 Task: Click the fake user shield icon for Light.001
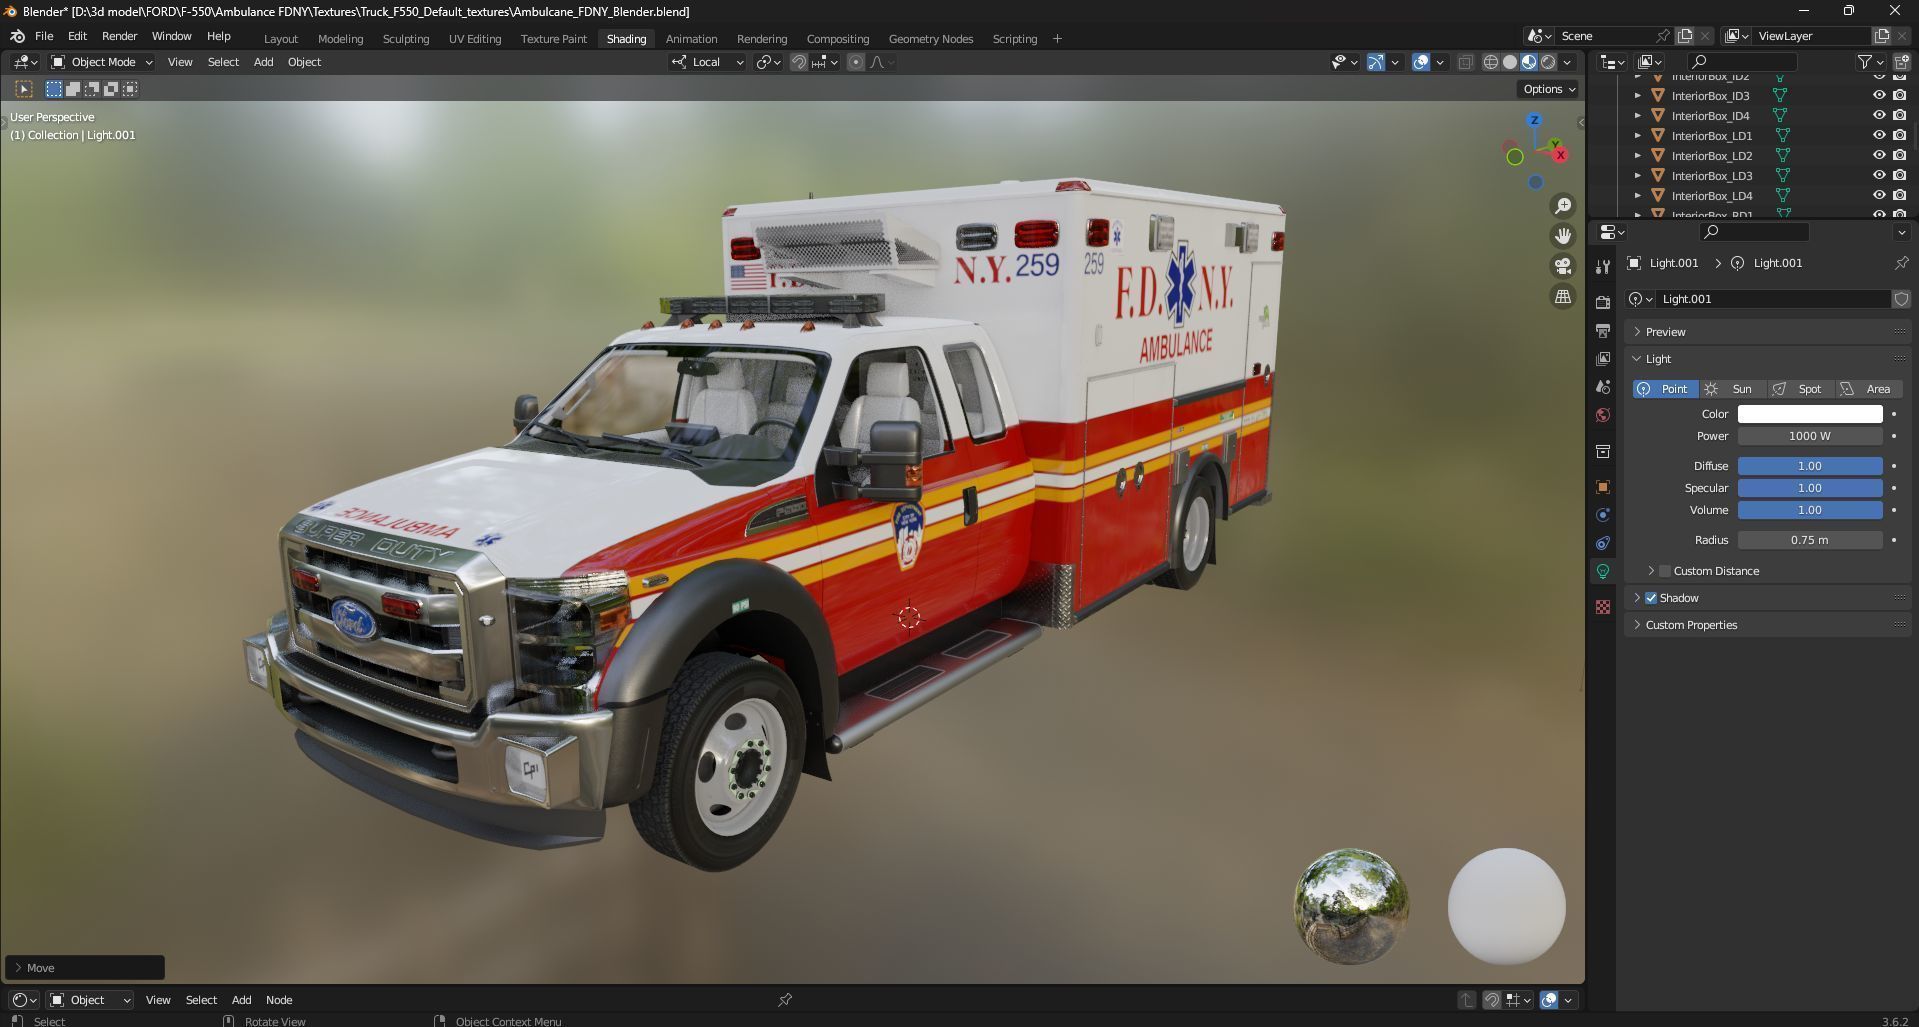(x=1901, y=299)
